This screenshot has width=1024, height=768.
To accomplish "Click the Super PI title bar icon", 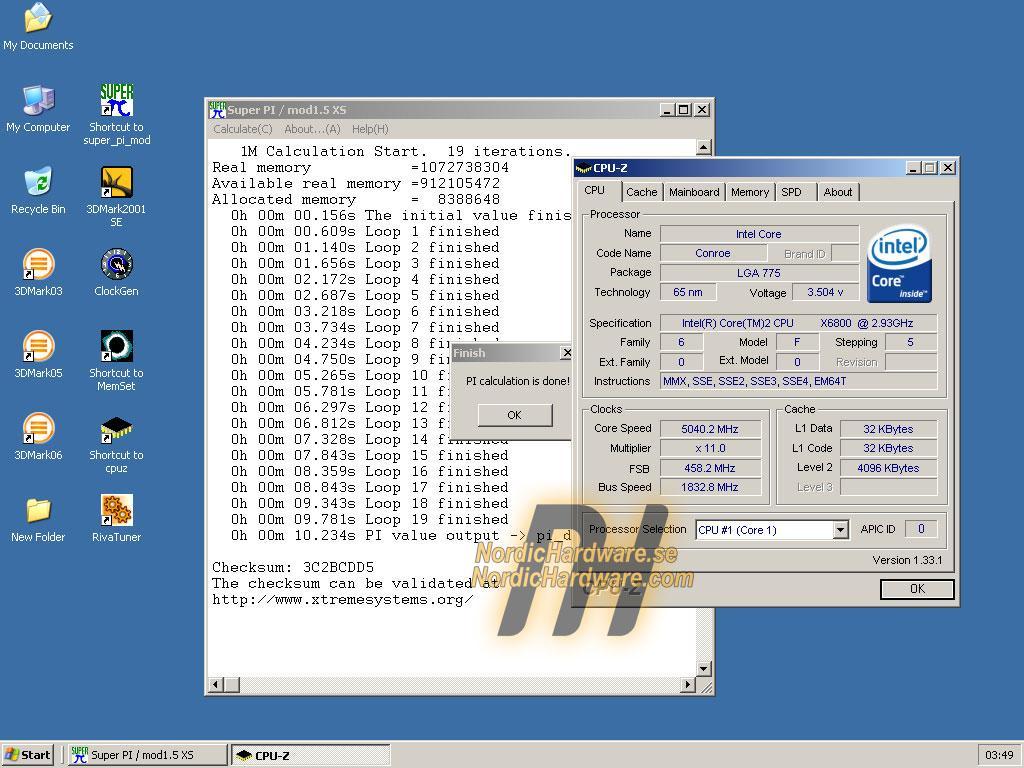I will pyautogui.click(x=217, y=110).
